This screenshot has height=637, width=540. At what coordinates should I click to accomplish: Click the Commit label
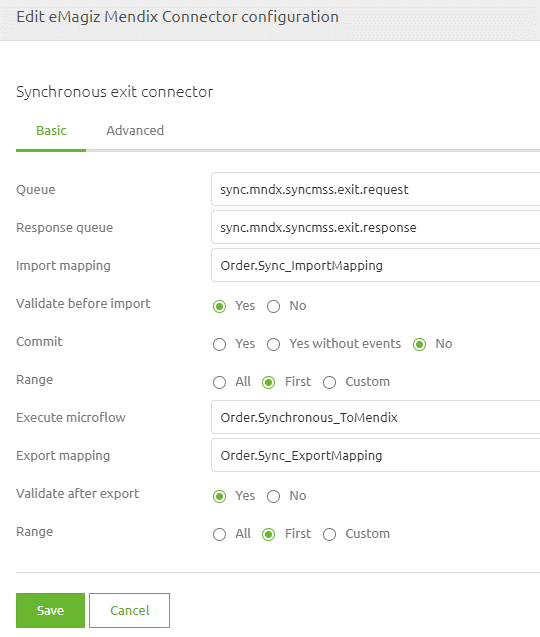click(39, 342)
